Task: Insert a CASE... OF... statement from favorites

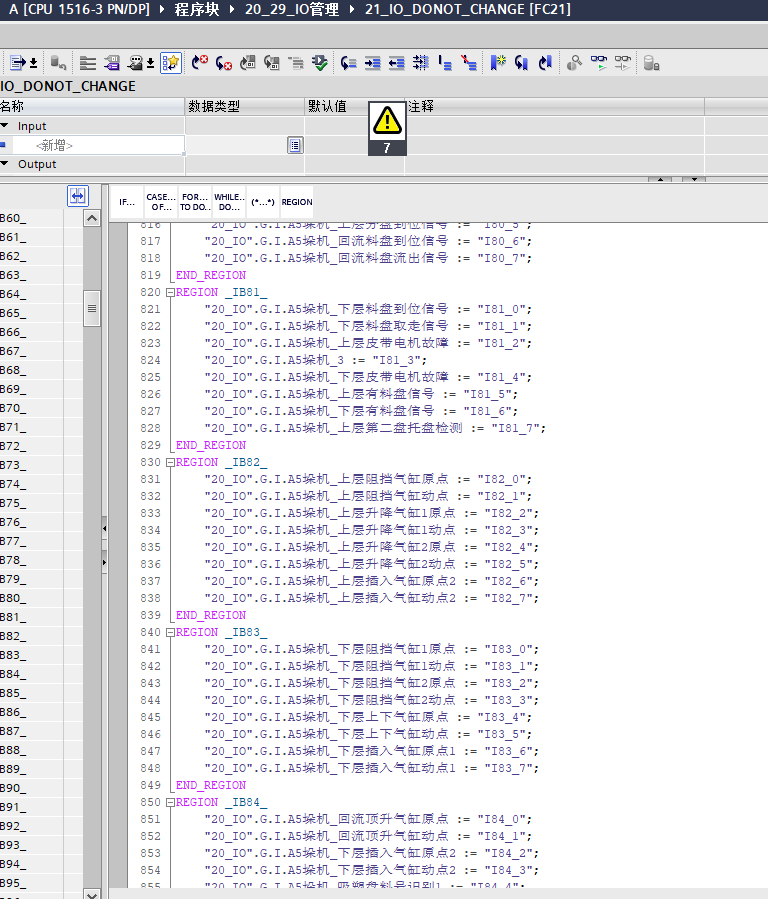Action: (x=161, y=202)
